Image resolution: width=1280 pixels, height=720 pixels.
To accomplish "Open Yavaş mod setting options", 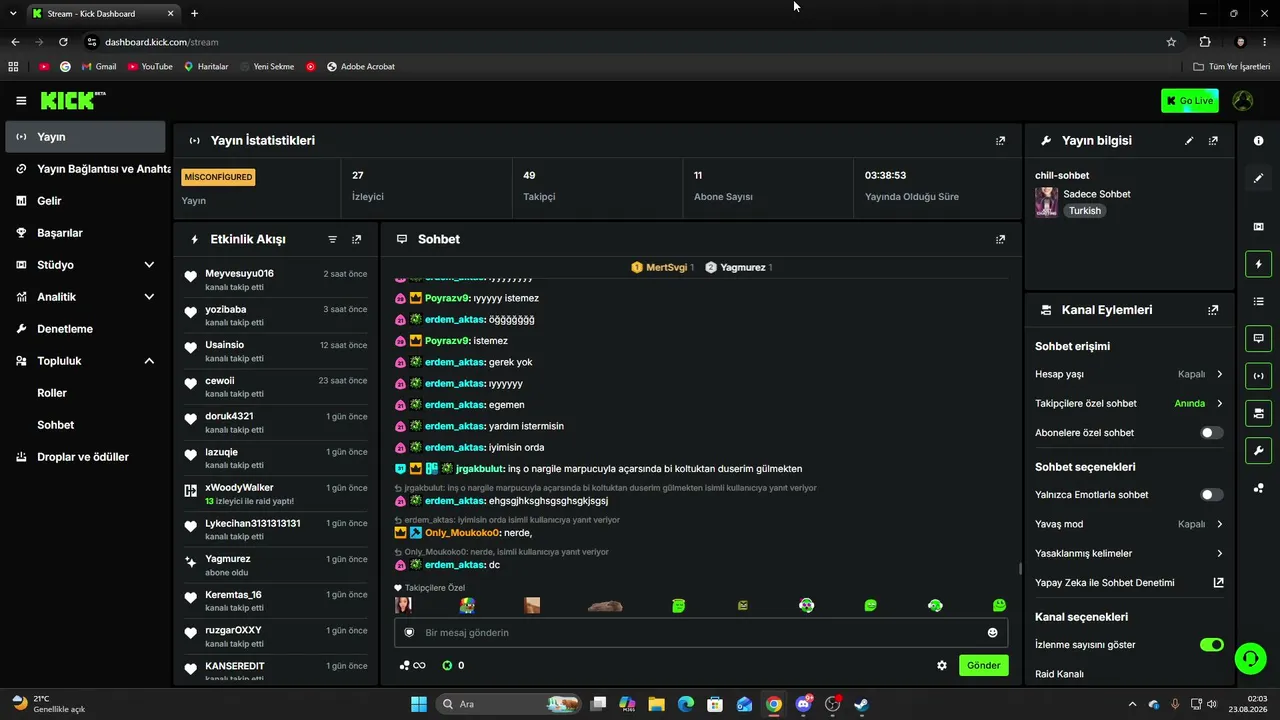I will pyautogui.click(x=1129, y=524).
